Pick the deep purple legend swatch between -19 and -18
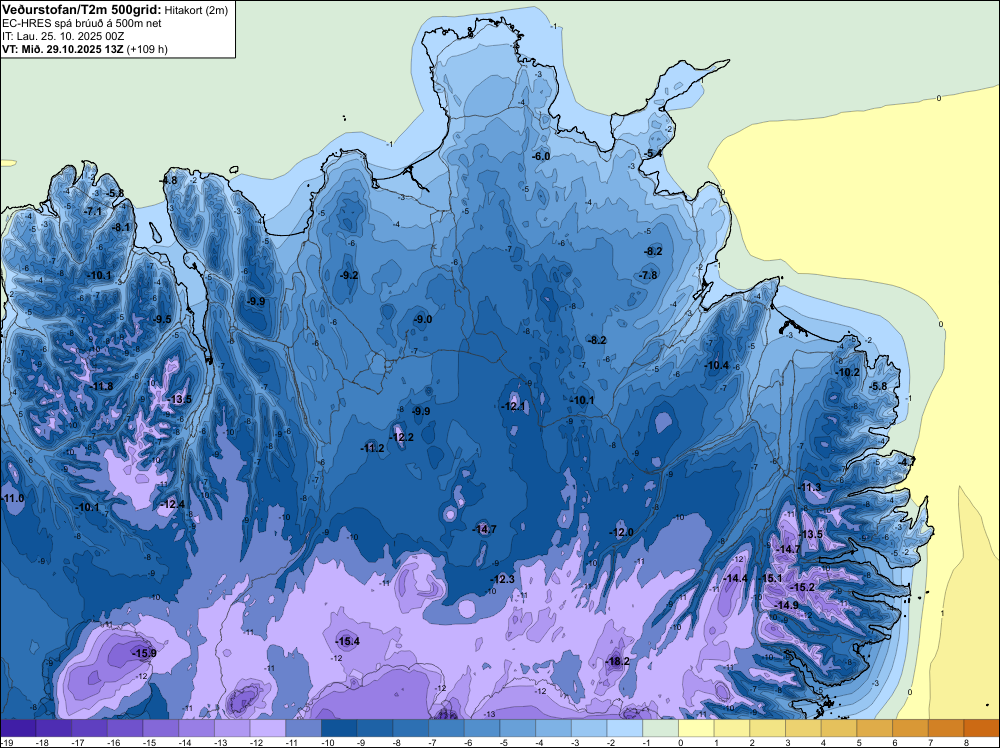Viewport: 1000px width, 748px height. 18,728
